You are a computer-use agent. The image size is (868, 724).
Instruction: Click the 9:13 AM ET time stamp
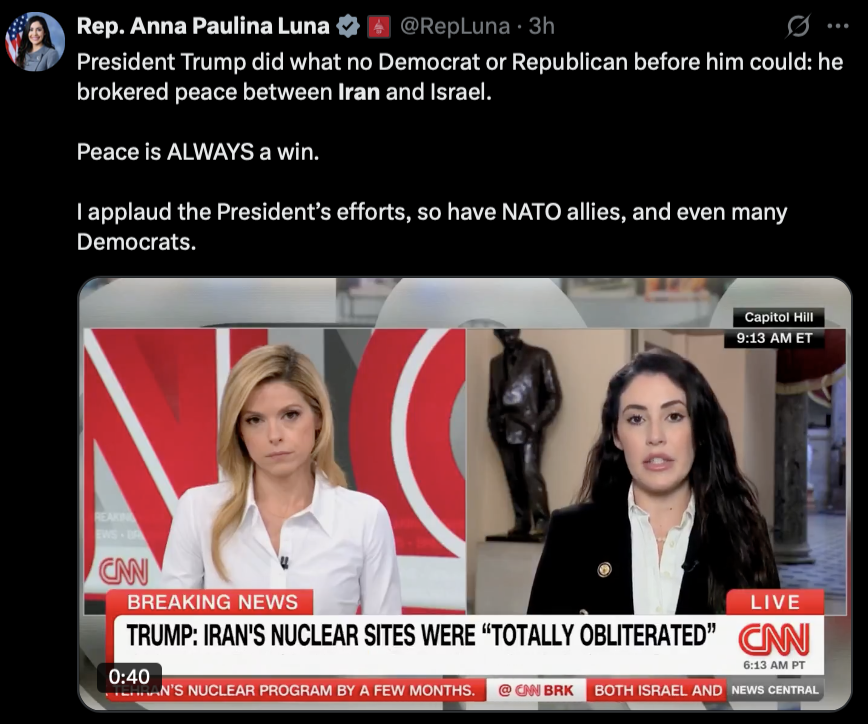(x=774, y=338)
